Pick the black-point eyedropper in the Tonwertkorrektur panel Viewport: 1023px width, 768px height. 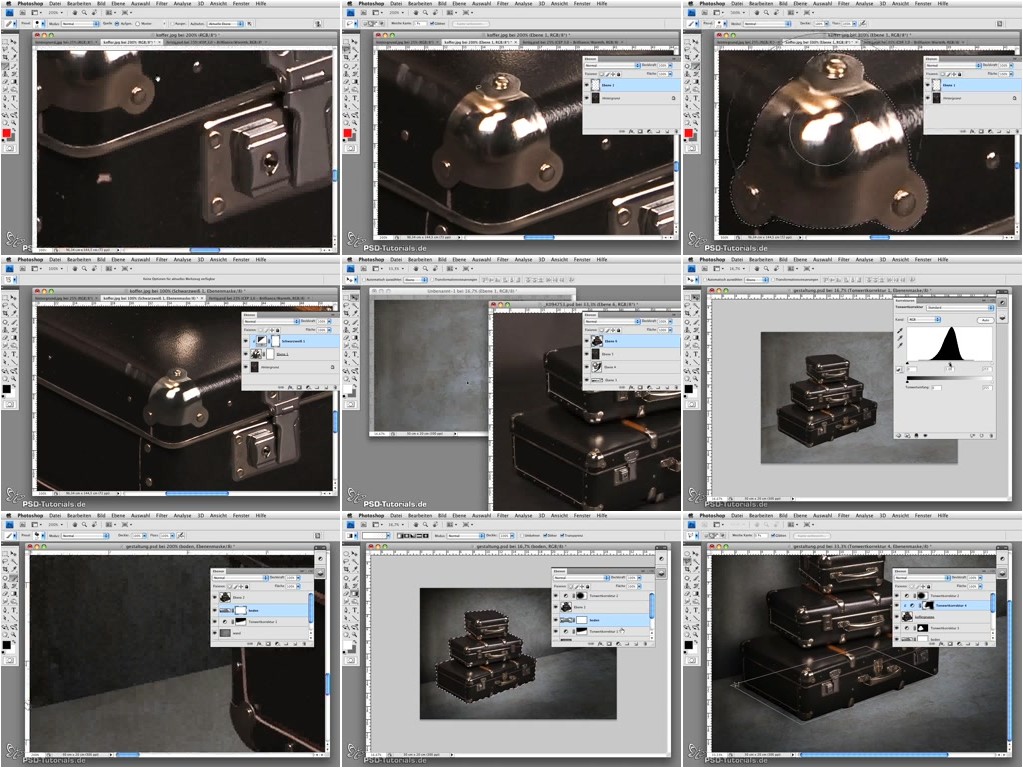tap(899, 332)
